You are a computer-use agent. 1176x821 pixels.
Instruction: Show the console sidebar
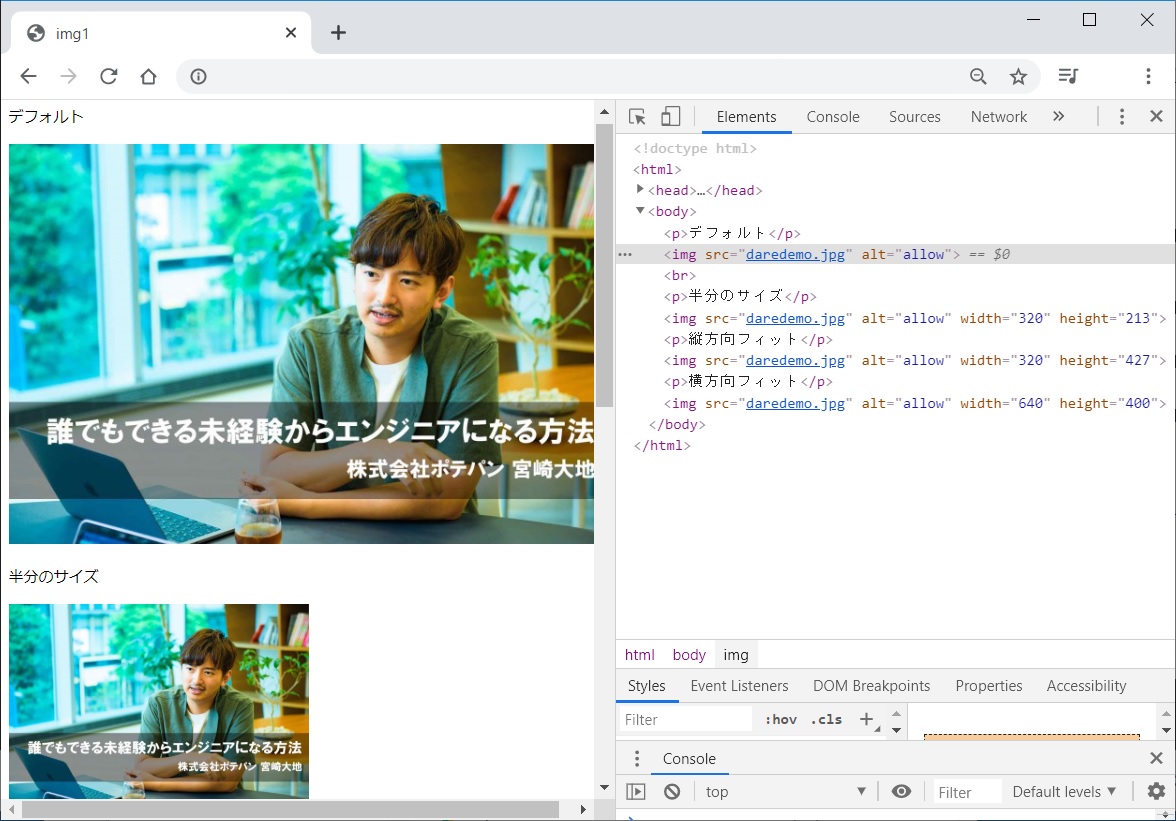pos(636,792)
